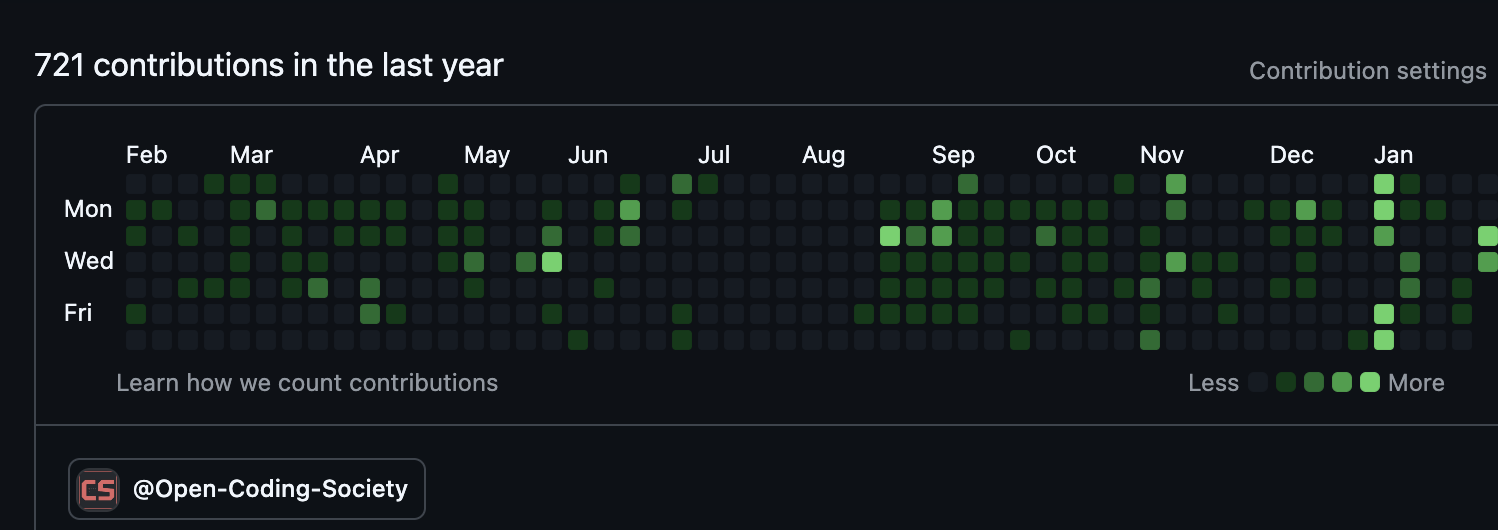The image size is (1498, 530).
Task: Select the brightest Wednesday cell in May
Action: pos(552,262)
